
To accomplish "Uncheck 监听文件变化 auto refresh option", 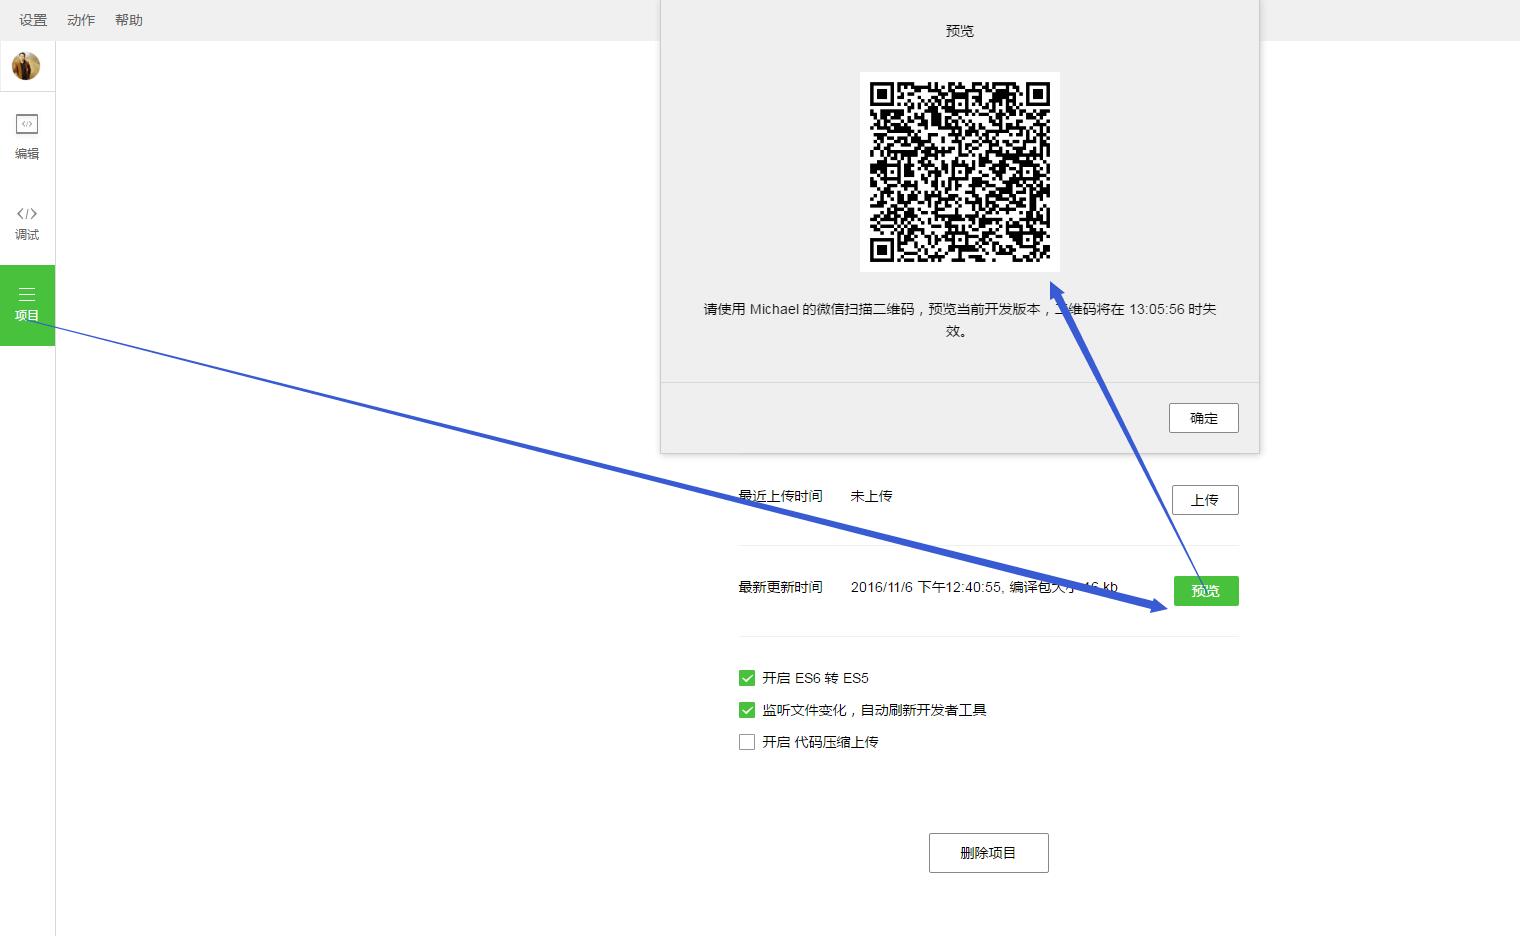I will [x=747, y=710].
